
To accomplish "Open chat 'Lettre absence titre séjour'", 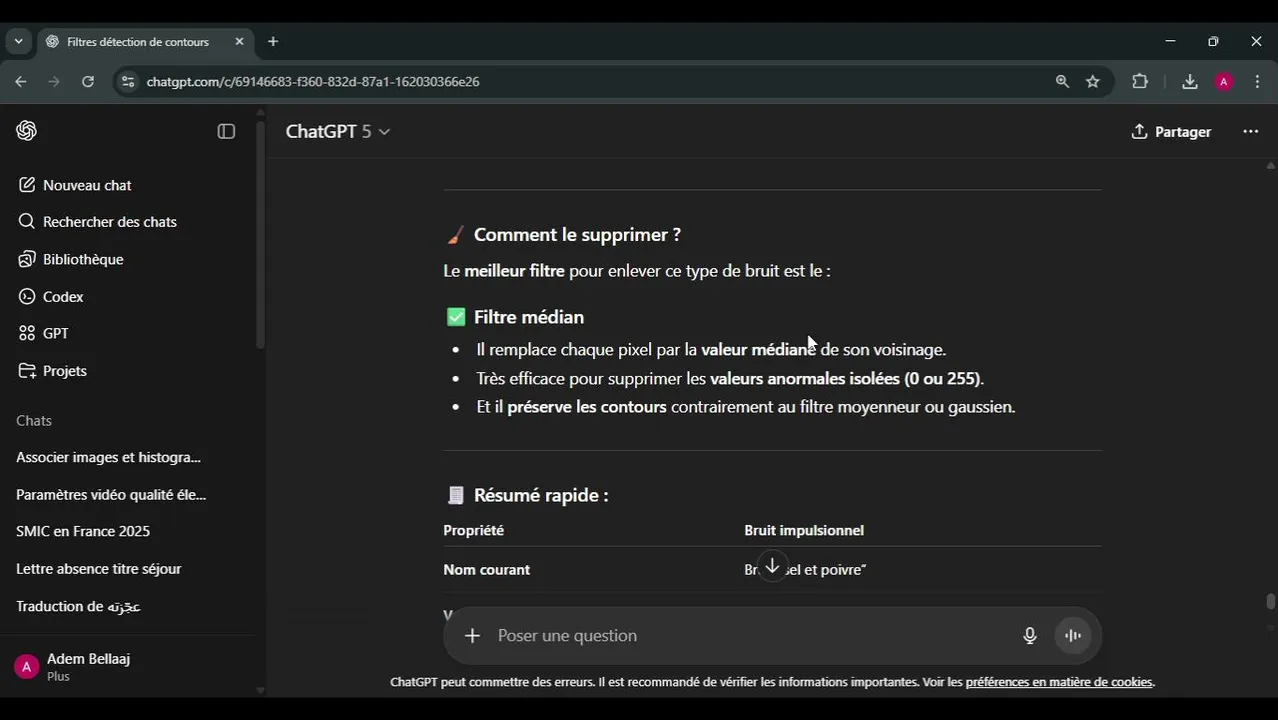I will click(x=99, y=569).
